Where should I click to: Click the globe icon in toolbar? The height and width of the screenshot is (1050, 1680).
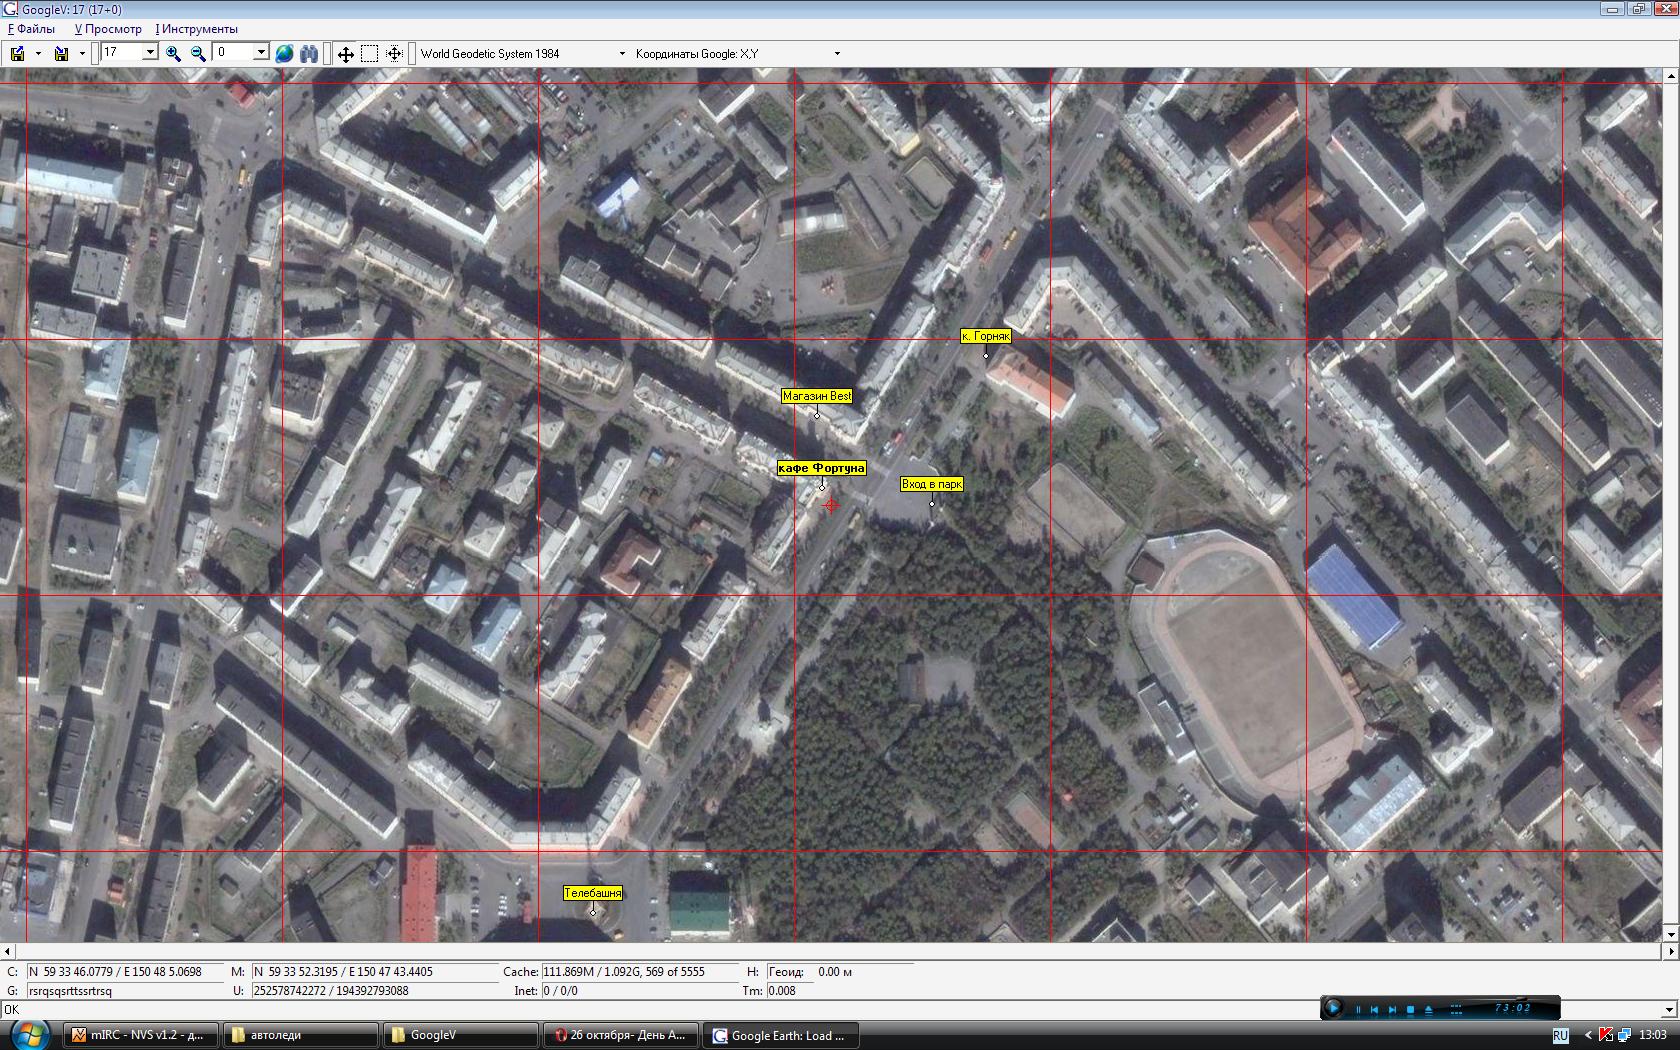click(x=284, y=54)
